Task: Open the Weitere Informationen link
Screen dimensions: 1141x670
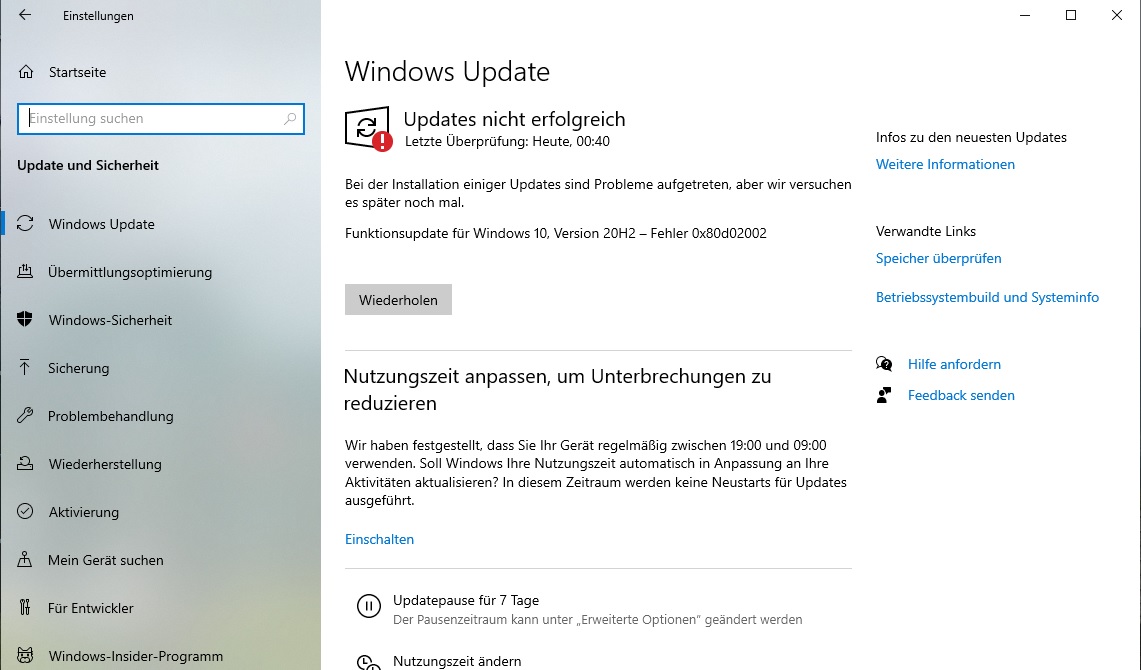Action: tap(945, 164)
